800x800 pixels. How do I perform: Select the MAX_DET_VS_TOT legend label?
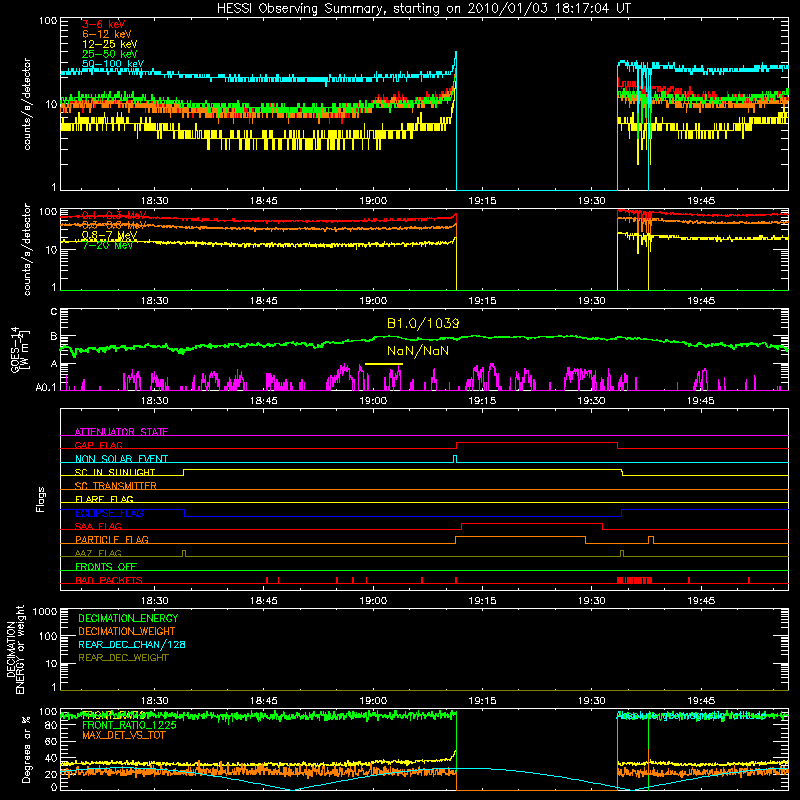(123, 735)
